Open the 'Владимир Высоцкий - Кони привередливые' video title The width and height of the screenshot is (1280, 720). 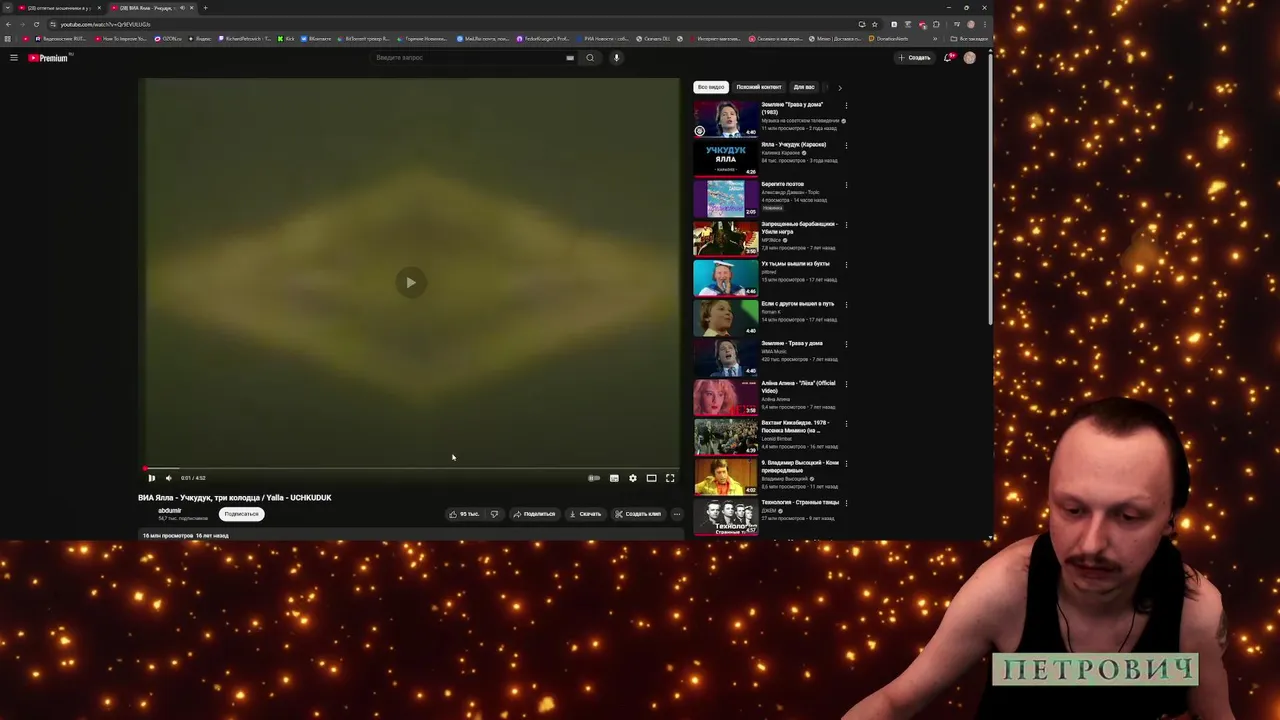point(799,466)
